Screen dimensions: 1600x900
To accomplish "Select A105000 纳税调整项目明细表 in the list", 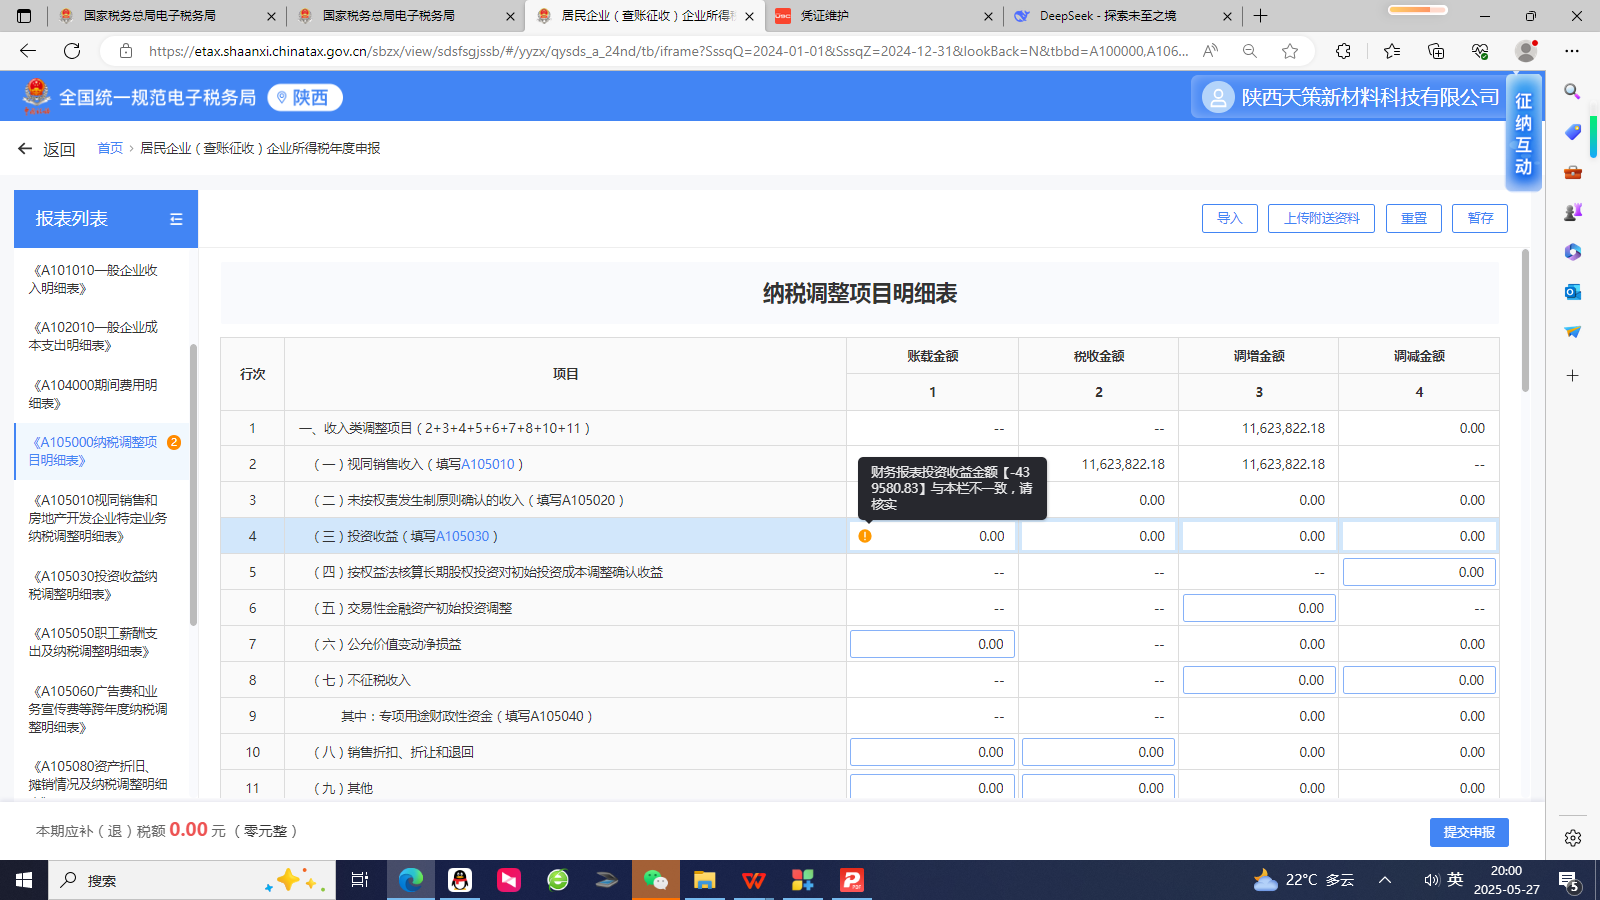I will point(94,451).
